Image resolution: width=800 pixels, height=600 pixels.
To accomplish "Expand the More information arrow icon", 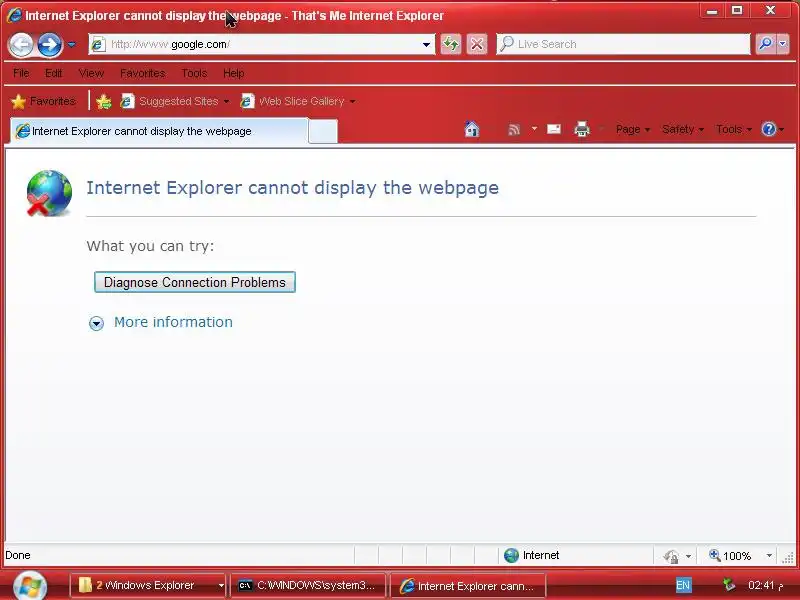I will (96, 323).
